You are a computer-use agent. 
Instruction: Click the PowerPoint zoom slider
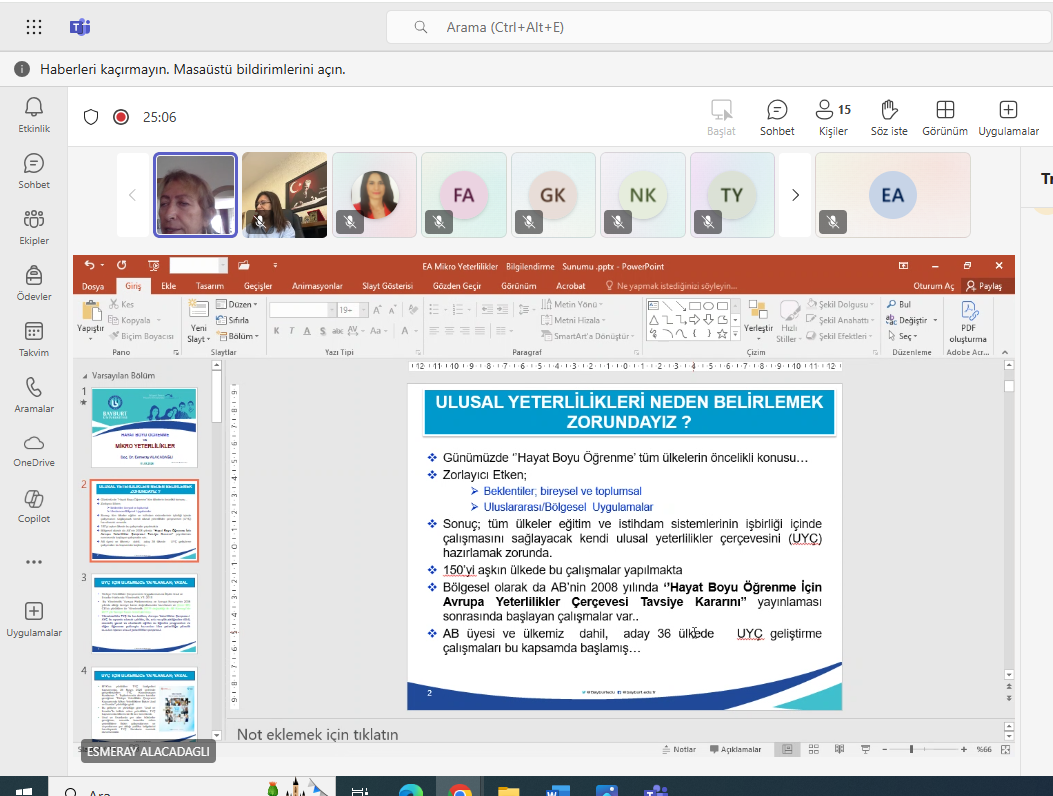[911, 749]
